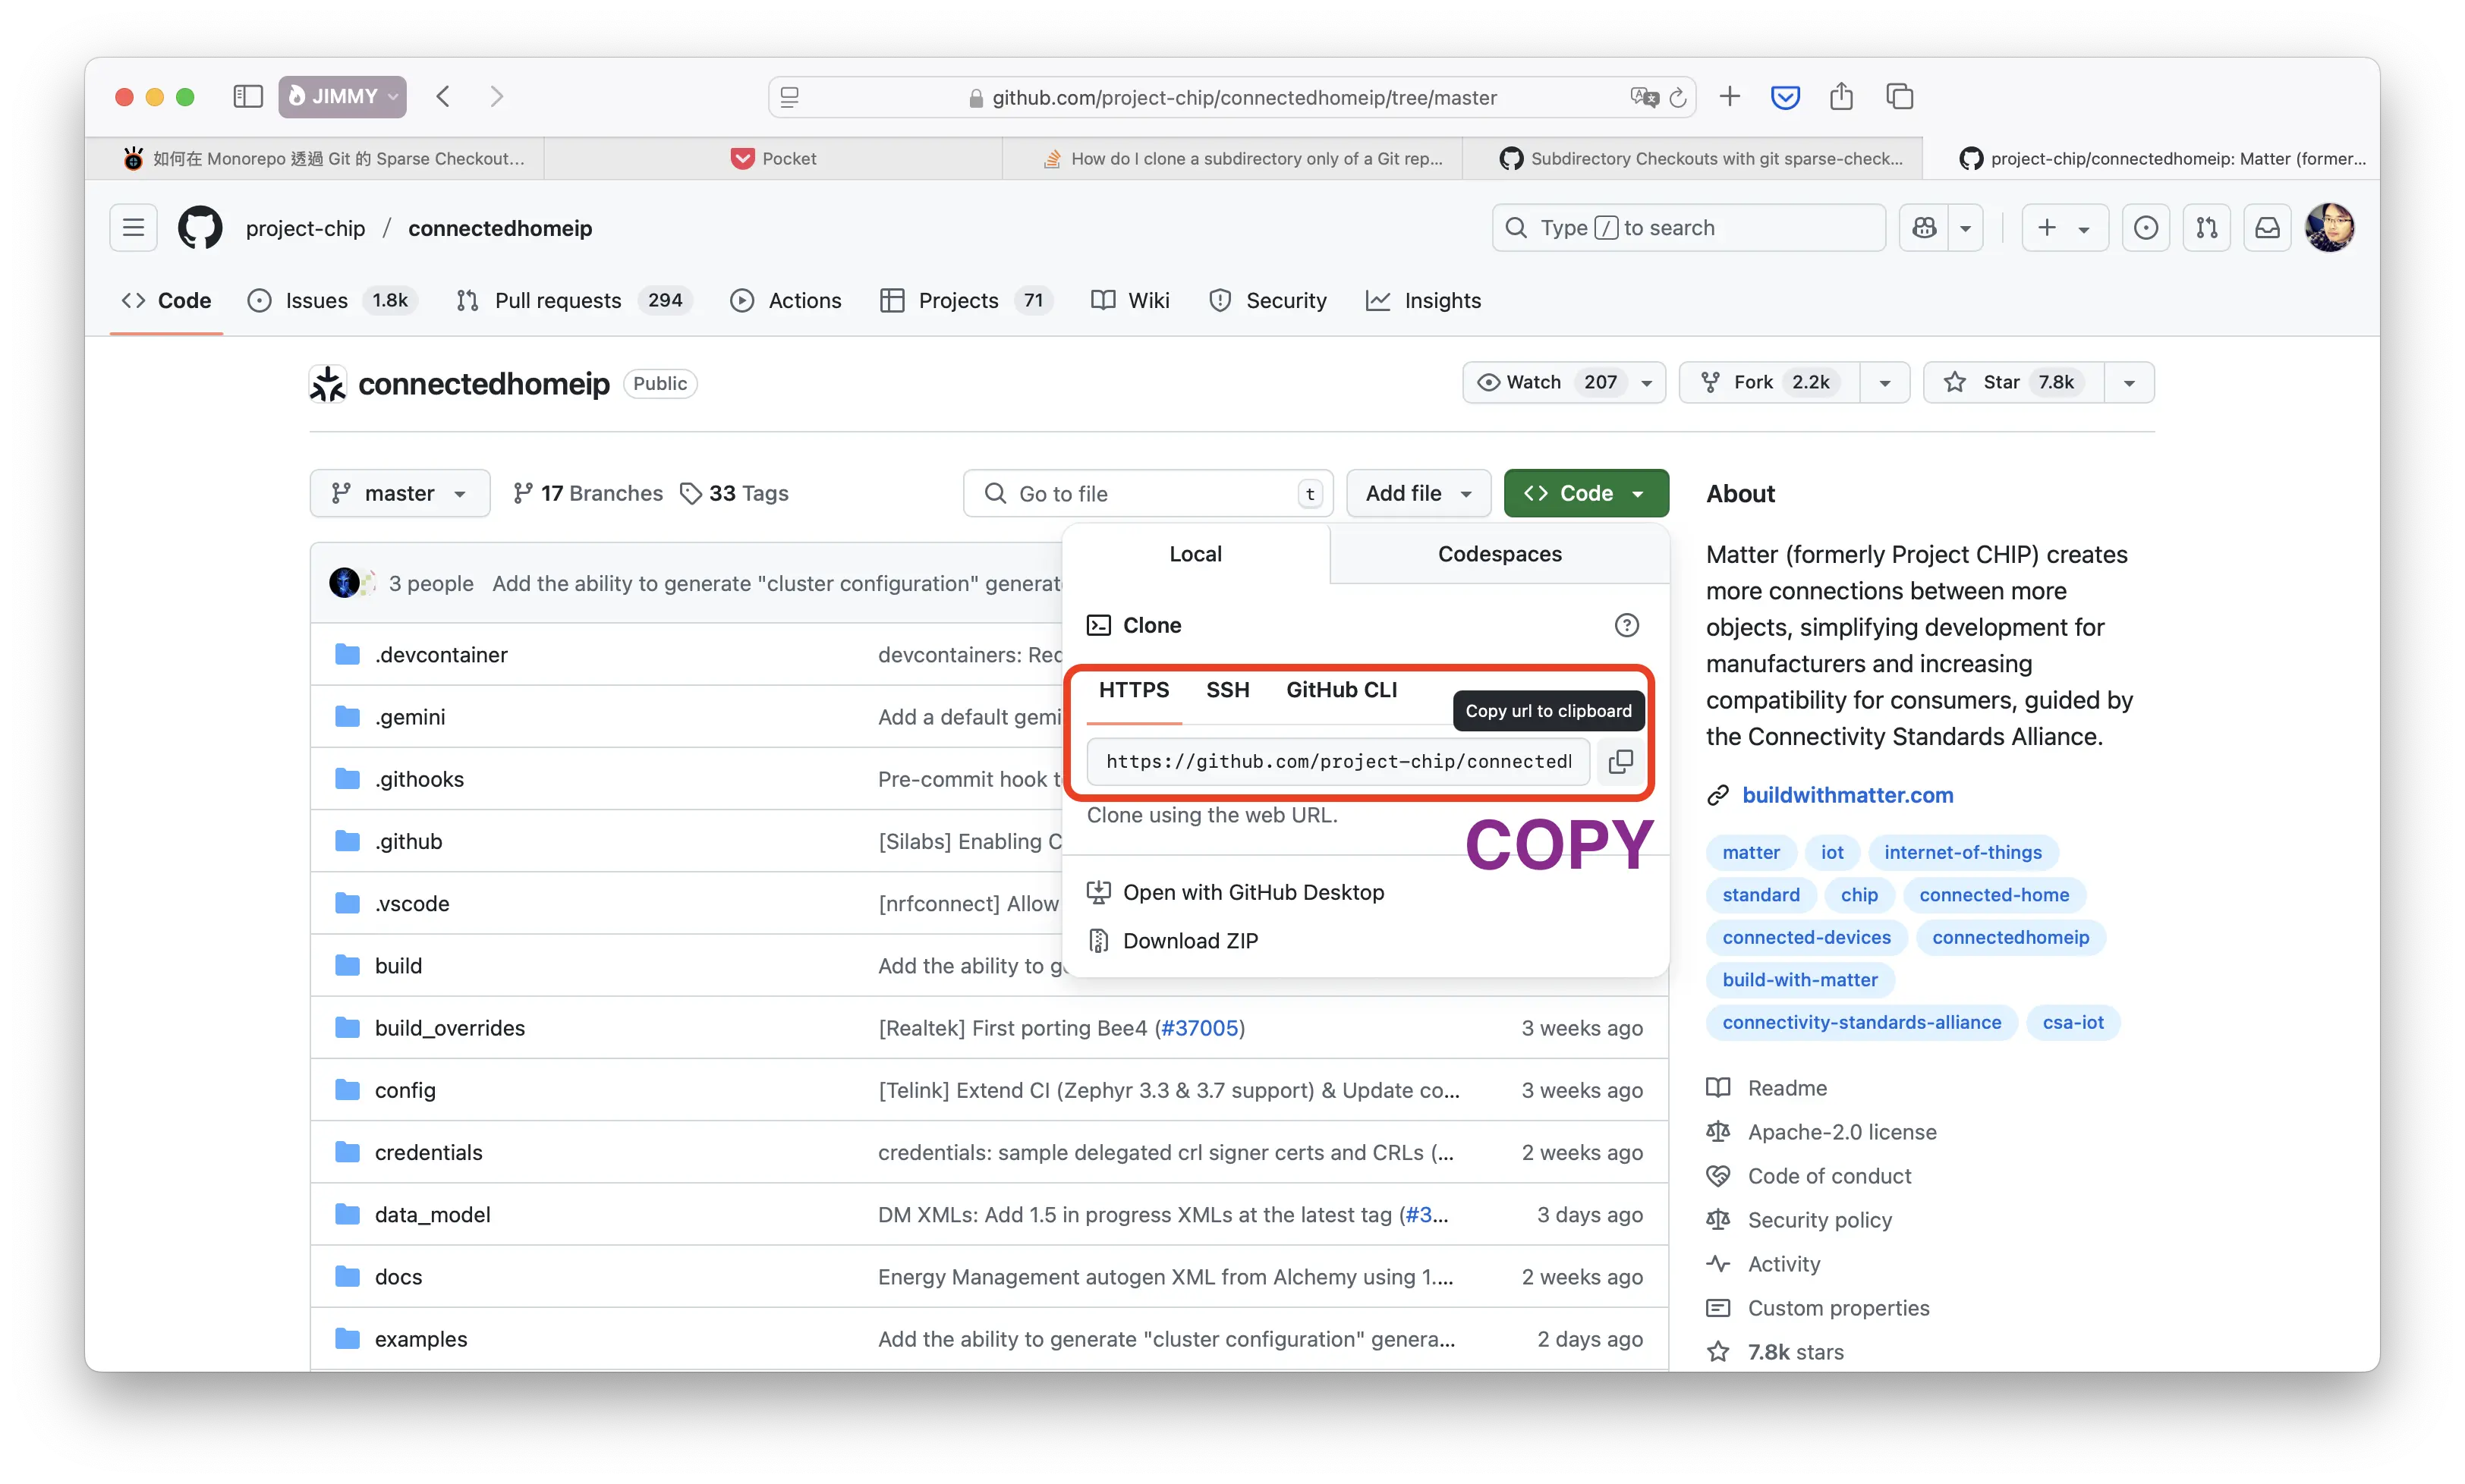This screenshot has width=2465, height=1484.
Task: Switch to the GitHub CLI clone tab
Action: point(1341,690)
